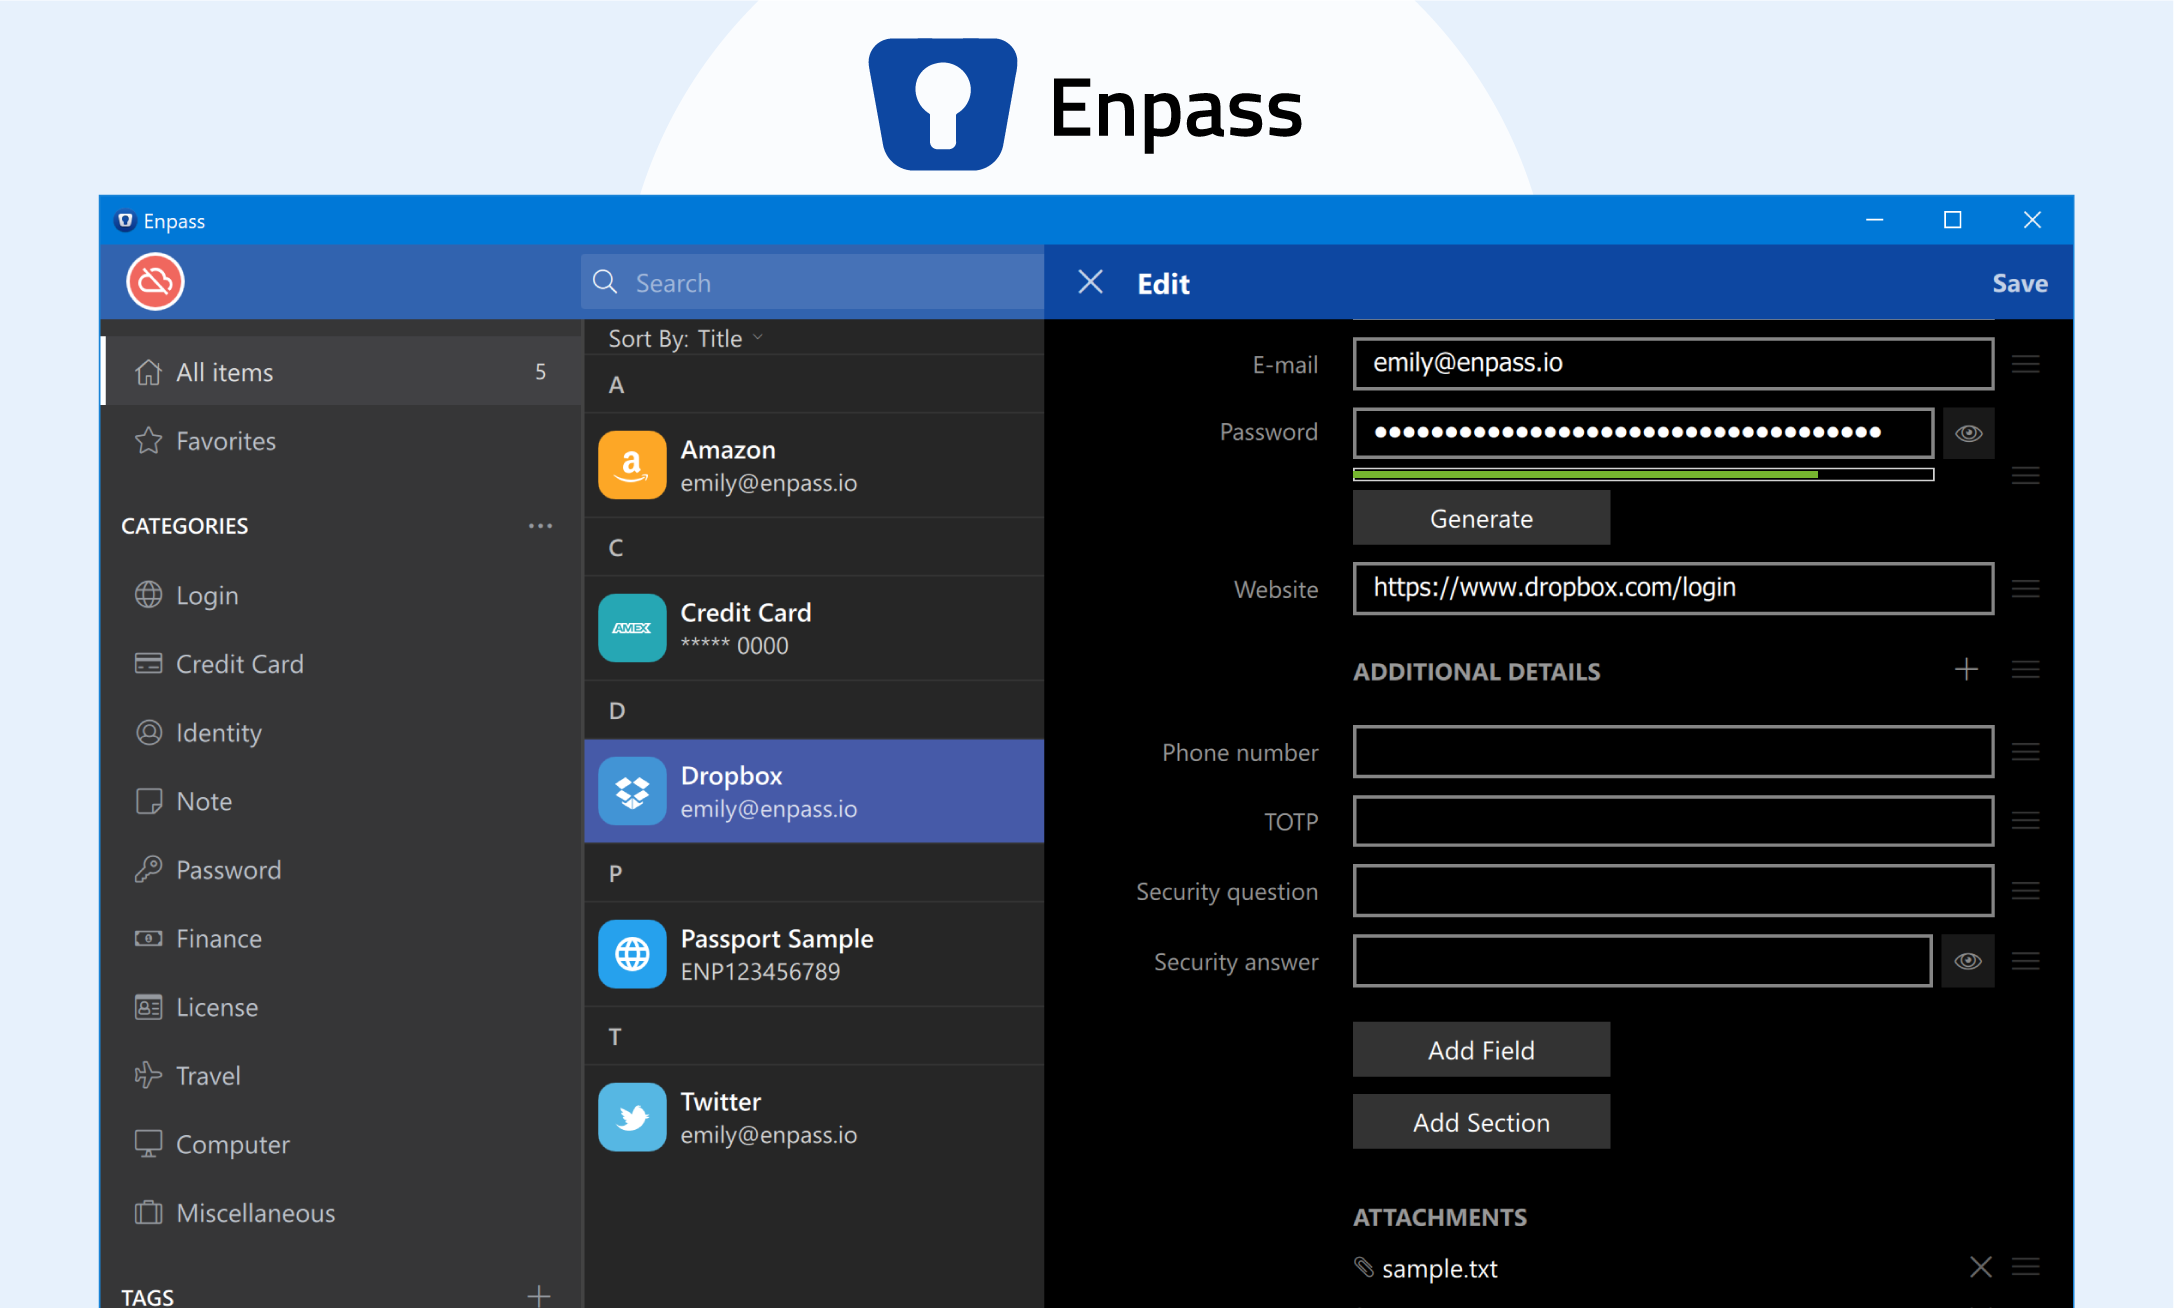Viewport: 2174px width, 1308px height.
Task: Click the Phone number row reorder handle
Action: click(x=2026, y=751)
